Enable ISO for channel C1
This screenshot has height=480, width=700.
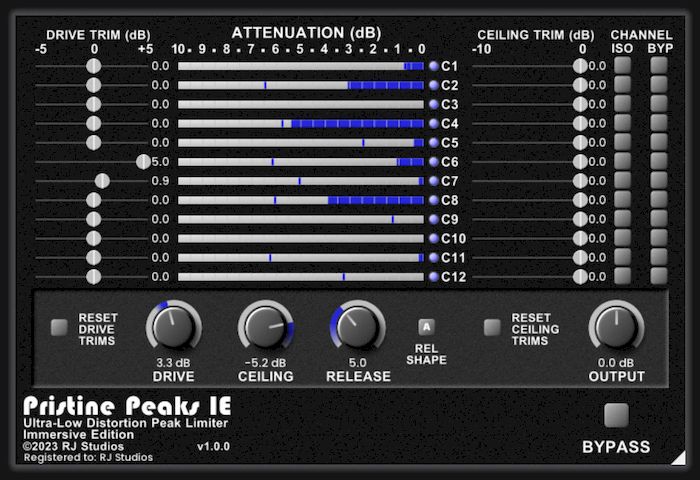pos(623,66)
